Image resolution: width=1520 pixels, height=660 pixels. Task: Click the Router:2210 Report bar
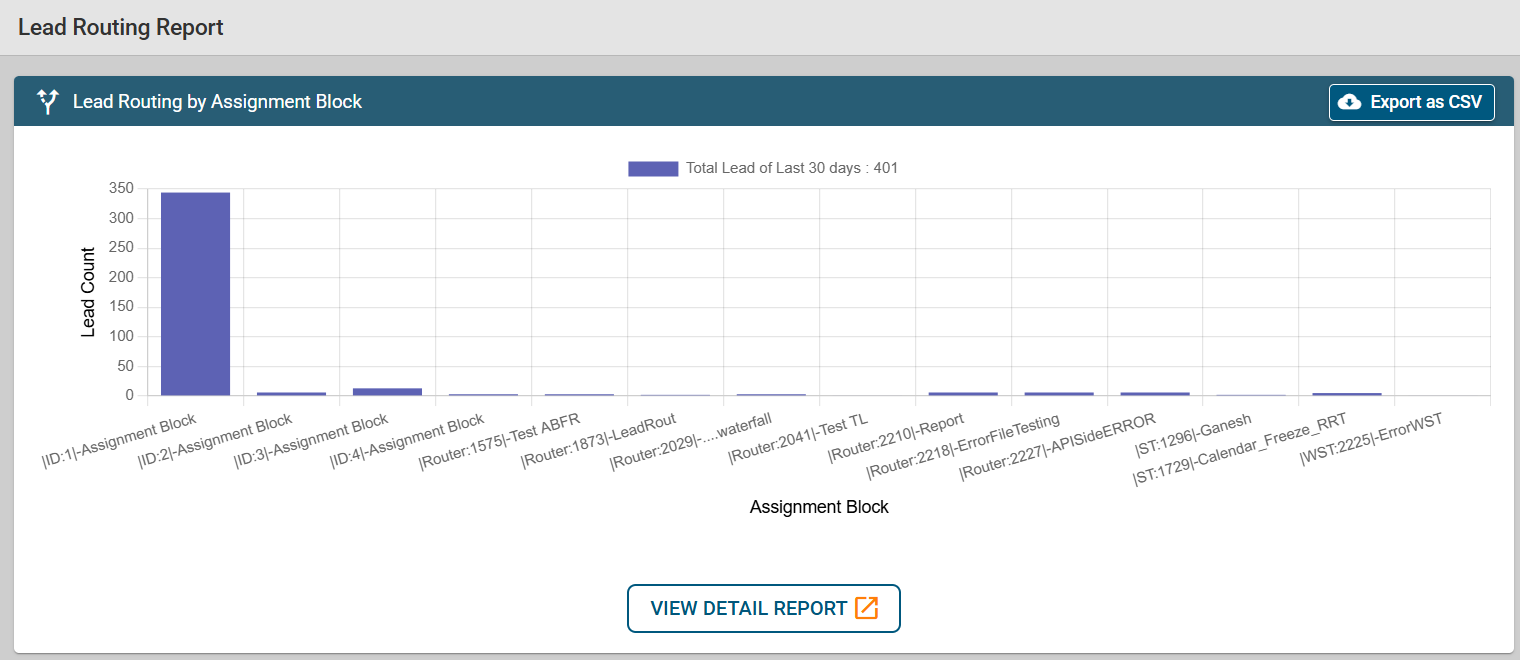(963, 394)
